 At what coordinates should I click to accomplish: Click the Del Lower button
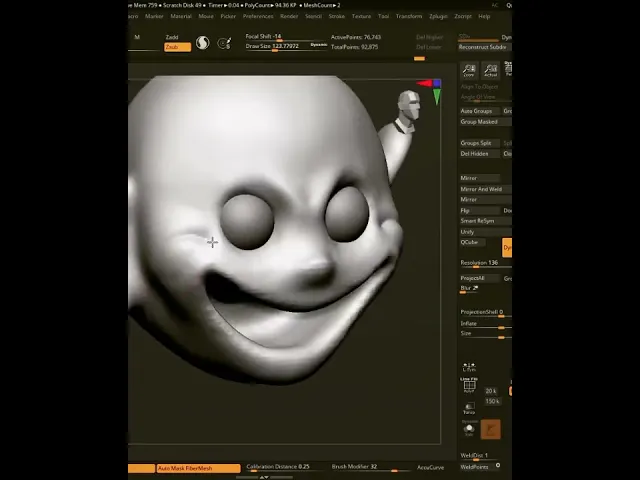(x=429, y=47)
